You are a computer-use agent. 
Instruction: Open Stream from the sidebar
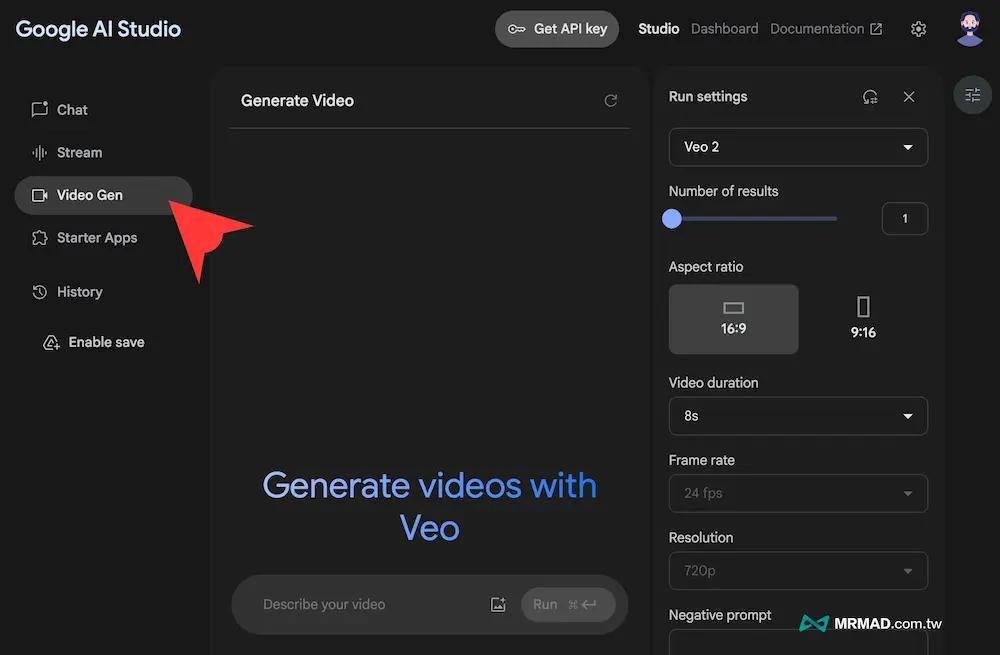click(79, 153)
